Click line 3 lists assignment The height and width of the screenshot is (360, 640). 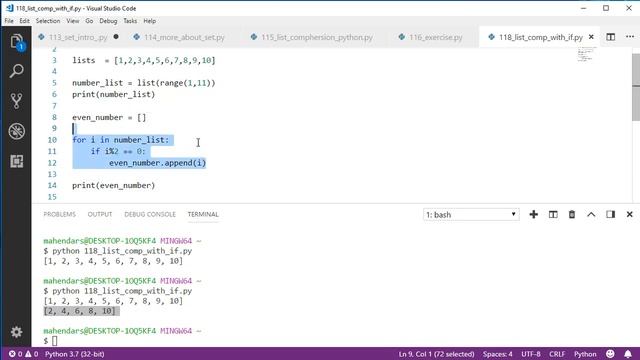click(144, 60)
